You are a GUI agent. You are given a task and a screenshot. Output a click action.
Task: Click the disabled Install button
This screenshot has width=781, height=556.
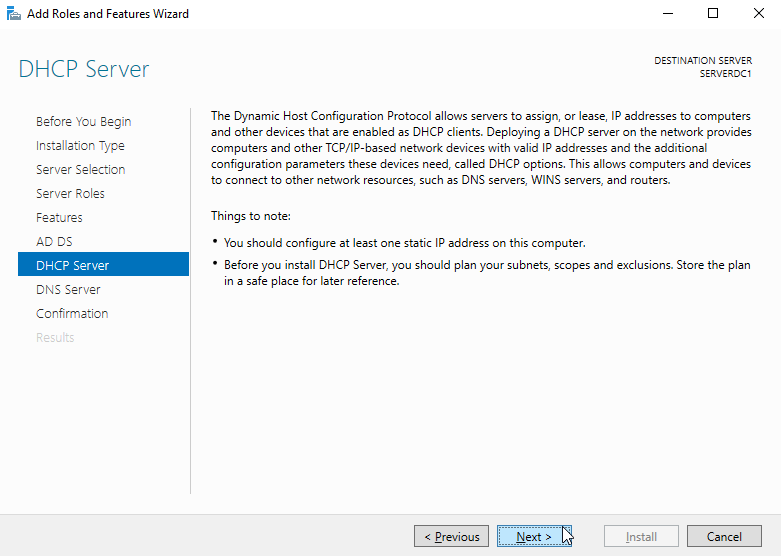tap(642, 536)
